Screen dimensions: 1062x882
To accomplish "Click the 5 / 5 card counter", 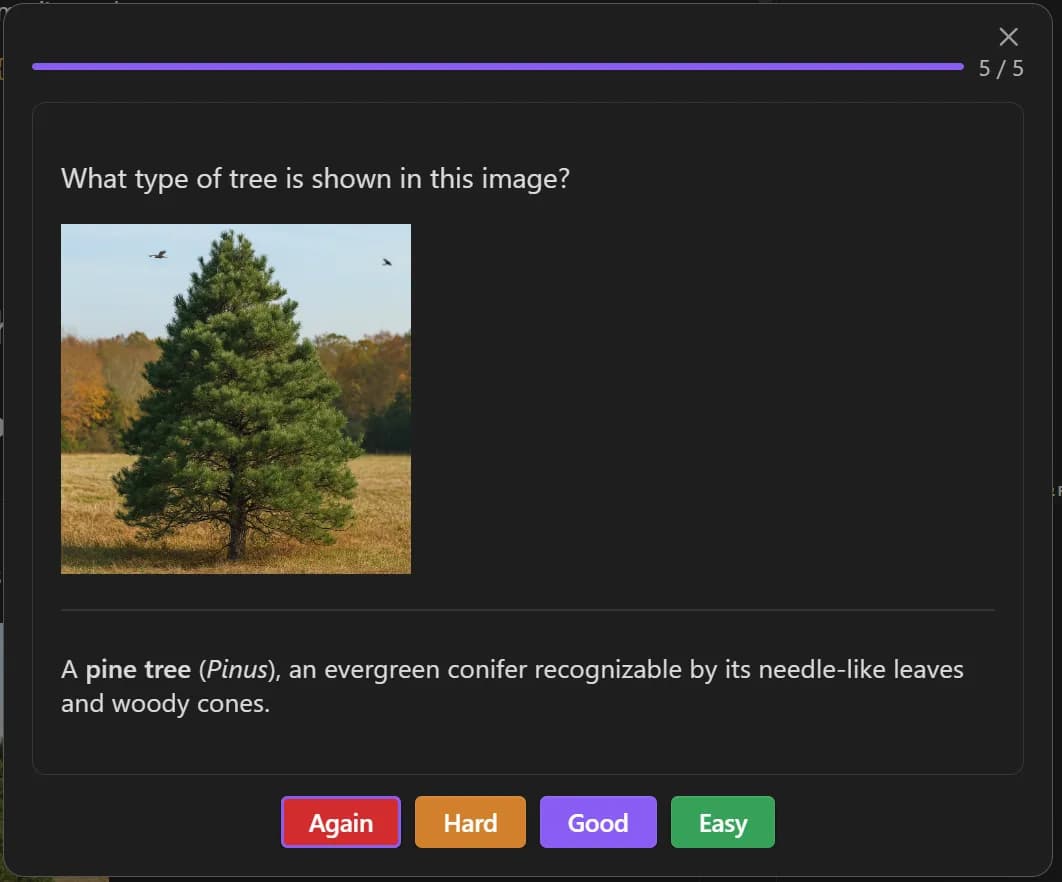I will pyautogui.click(x=1001, y=68).
